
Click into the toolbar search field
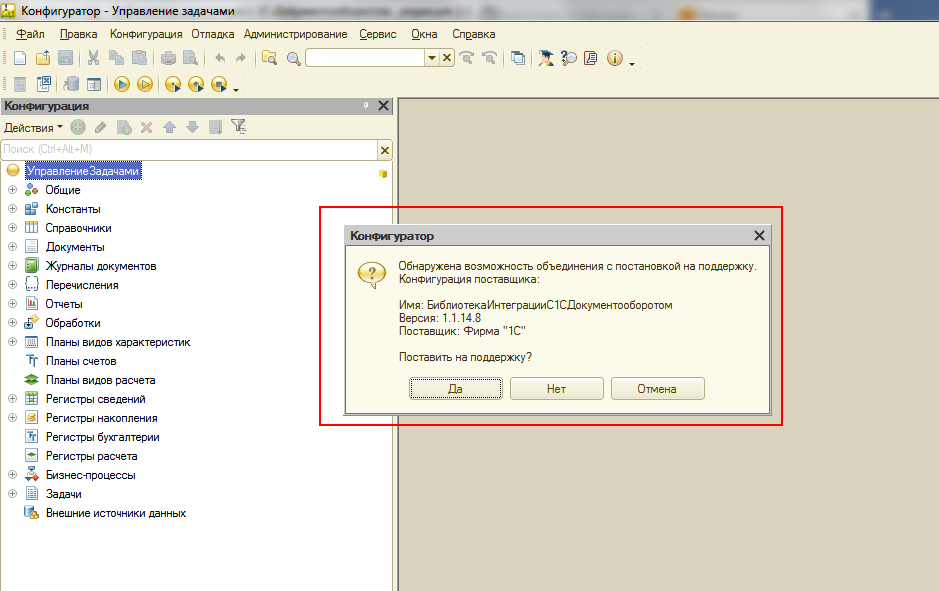[x=365, y=58]
